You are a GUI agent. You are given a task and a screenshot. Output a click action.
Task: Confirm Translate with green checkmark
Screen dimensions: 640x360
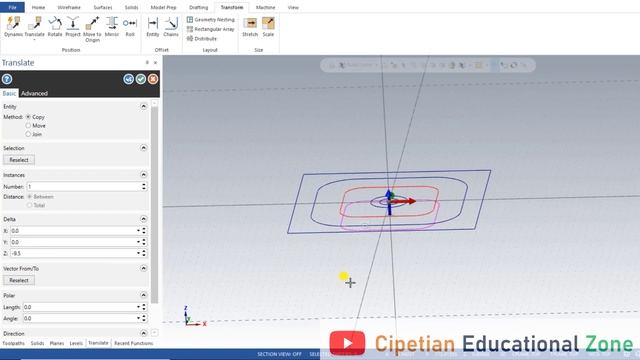point(141,79)
